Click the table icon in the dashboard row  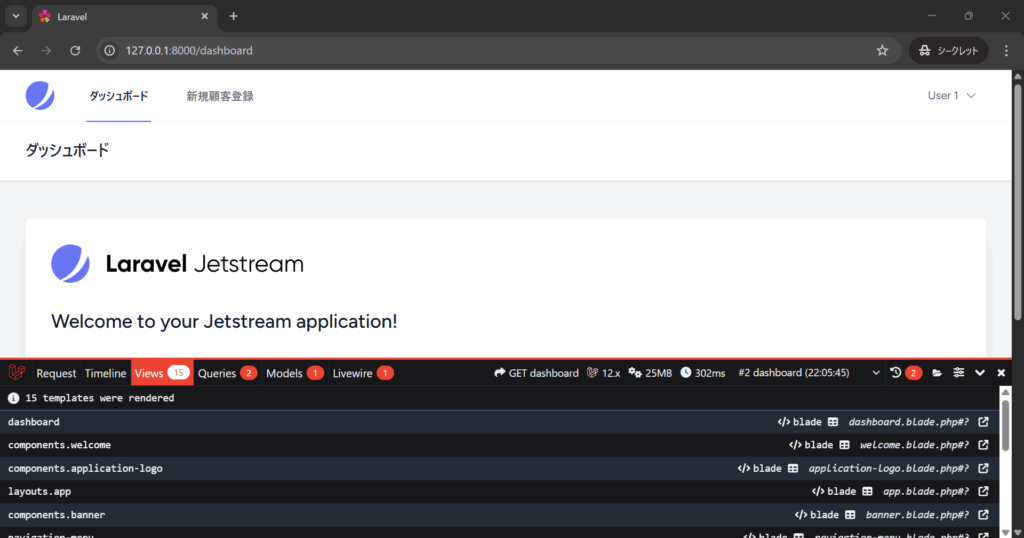click(833, 422)
